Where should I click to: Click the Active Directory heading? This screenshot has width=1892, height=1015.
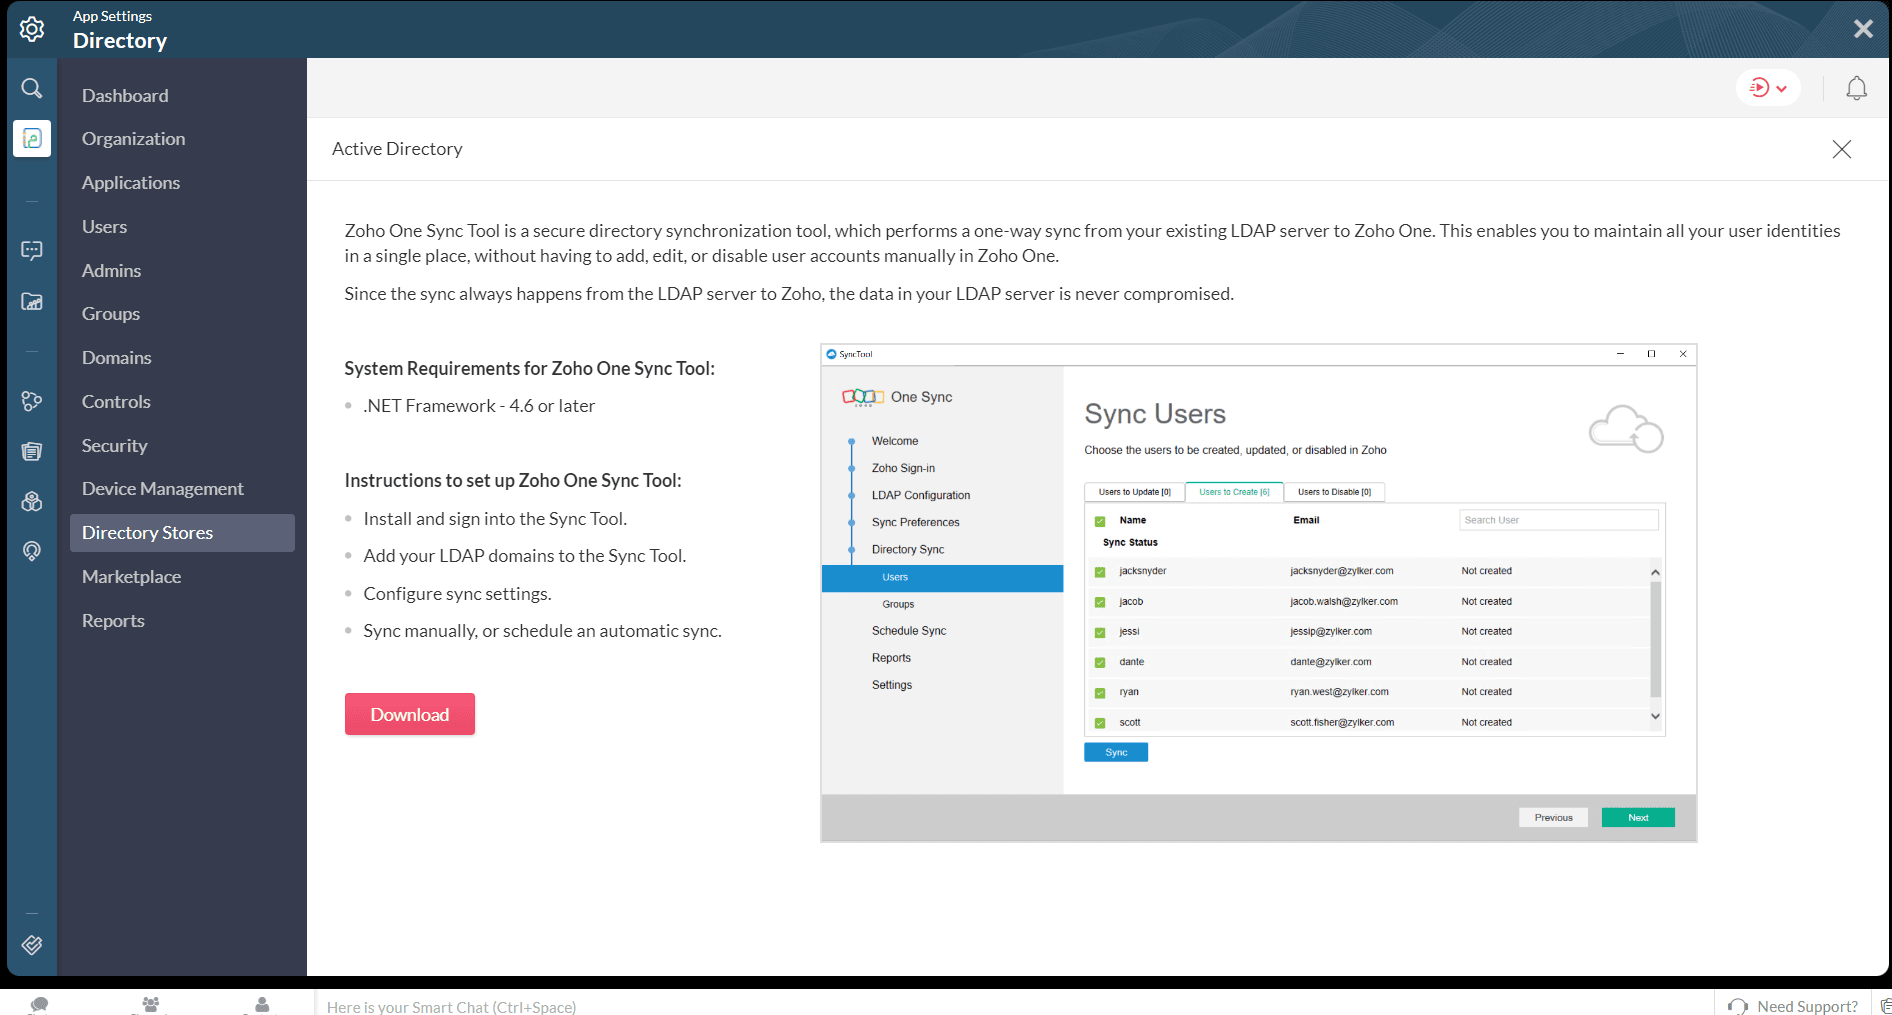(x=397, y=149)
